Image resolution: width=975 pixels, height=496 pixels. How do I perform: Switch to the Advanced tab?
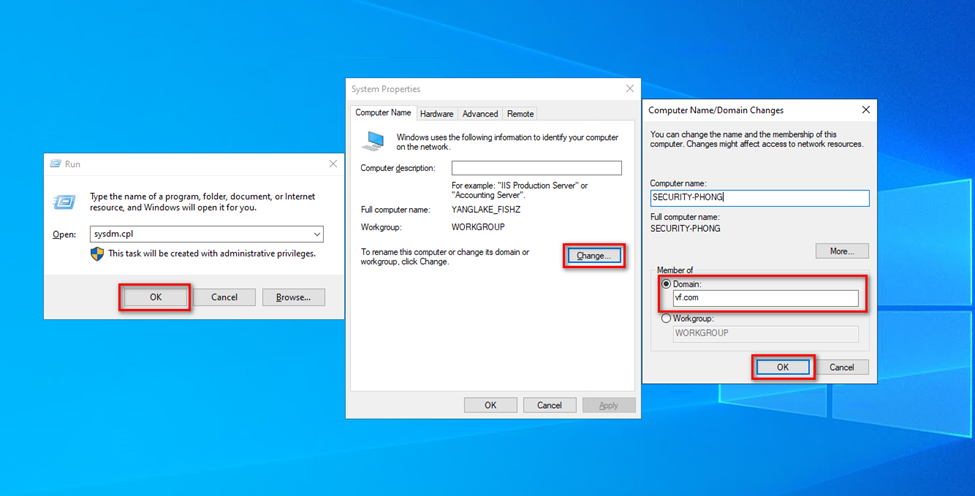click(x=480, y=114)
